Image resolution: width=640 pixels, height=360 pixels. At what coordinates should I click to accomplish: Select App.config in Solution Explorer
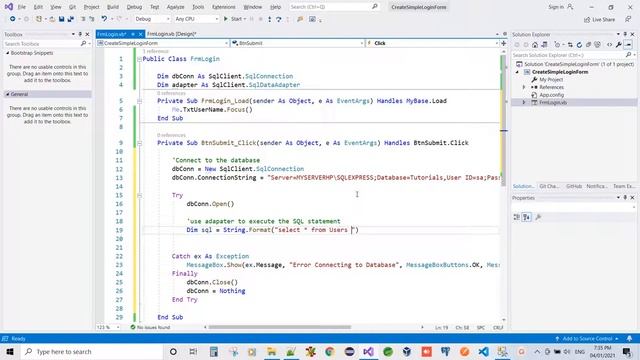tap(551, 95)
